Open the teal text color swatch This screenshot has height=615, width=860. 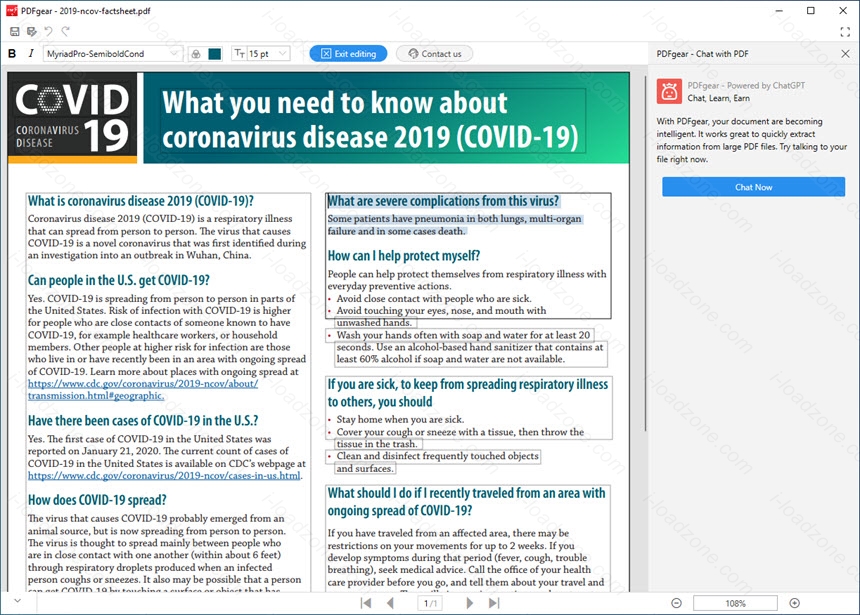(214, 54)
